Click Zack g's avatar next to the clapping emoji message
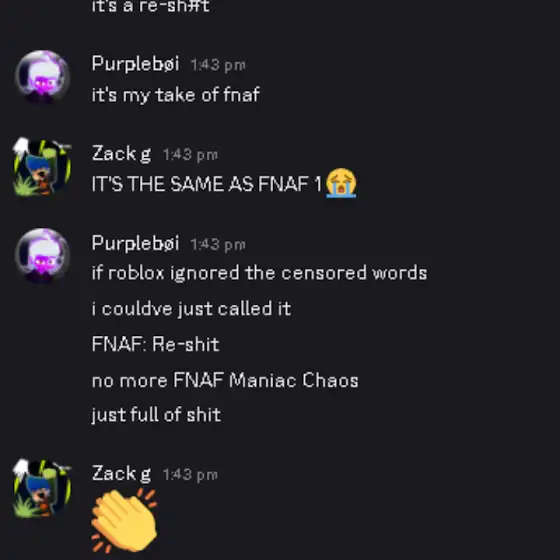This screenshot has height=560, width=560. point(42,488)
